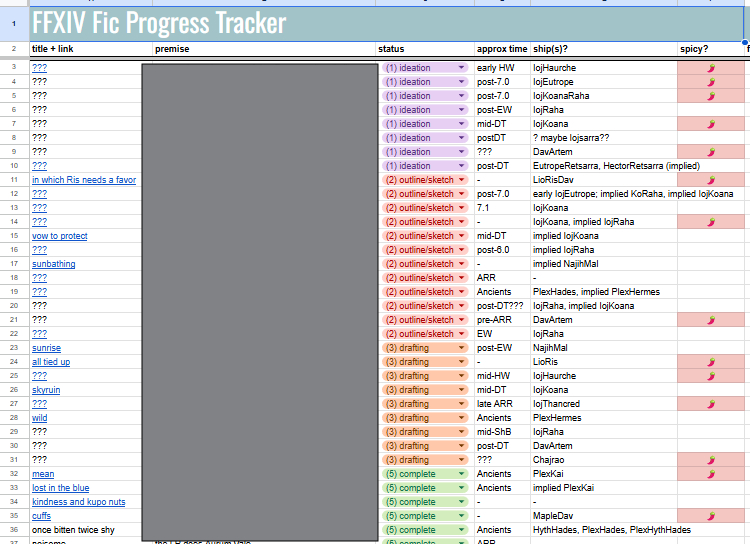
Task: Select the row 1 header number
Action: coord(13,23)
